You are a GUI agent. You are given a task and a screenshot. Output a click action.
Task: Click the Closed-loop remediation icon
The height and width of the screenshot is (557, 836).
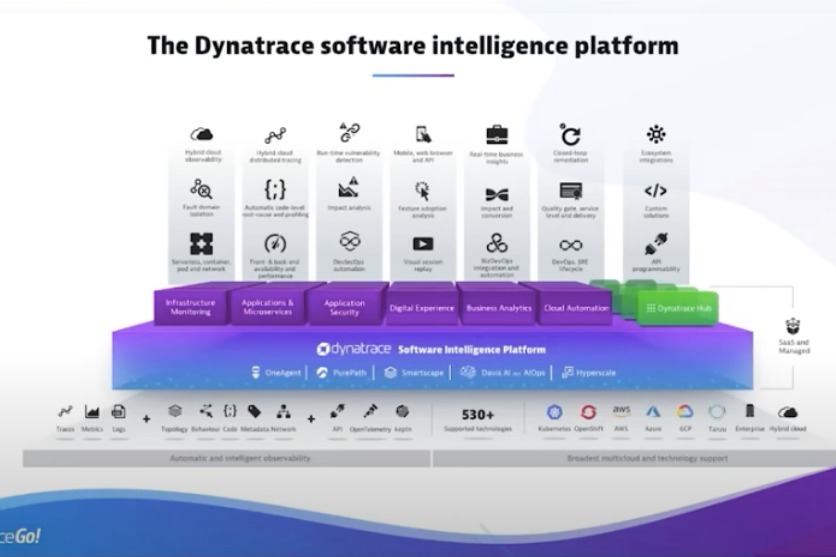pyautogui.click(x=571, y=135)
